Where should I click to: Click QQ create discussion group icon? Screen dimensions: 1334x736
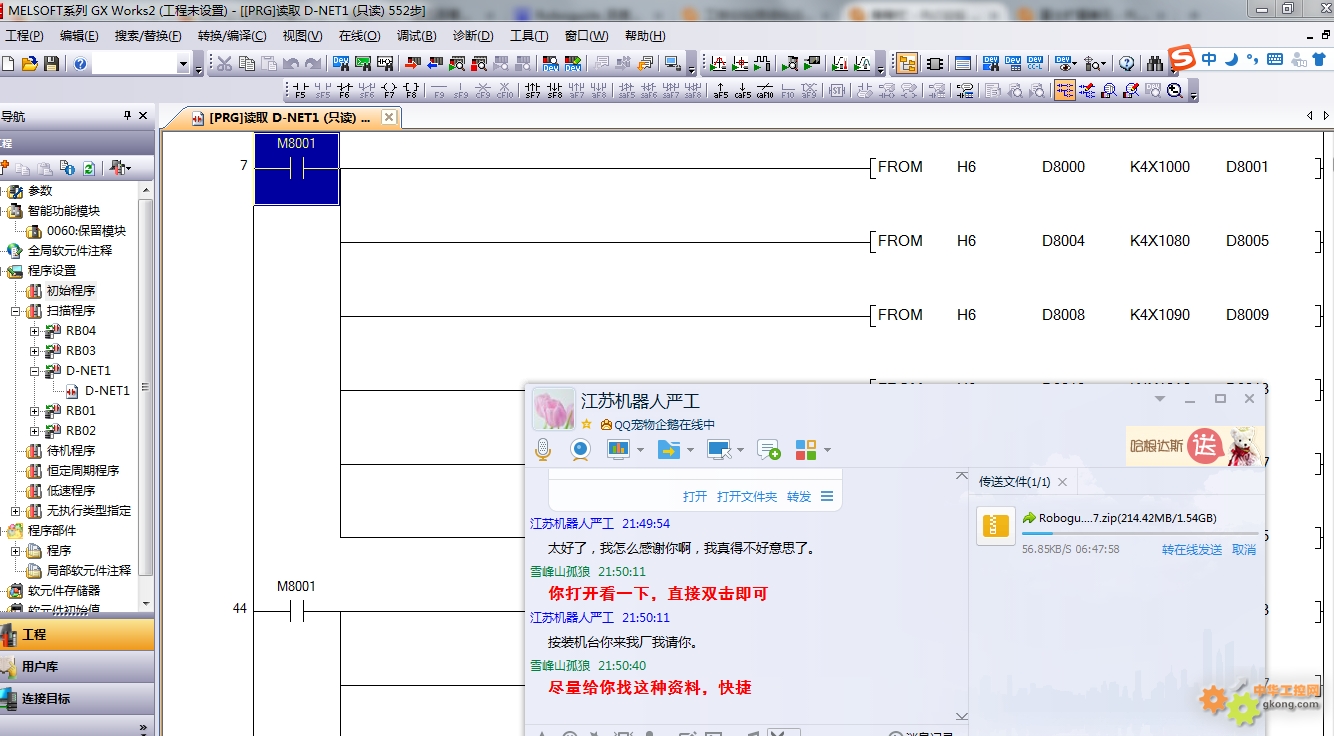[768, 450]
